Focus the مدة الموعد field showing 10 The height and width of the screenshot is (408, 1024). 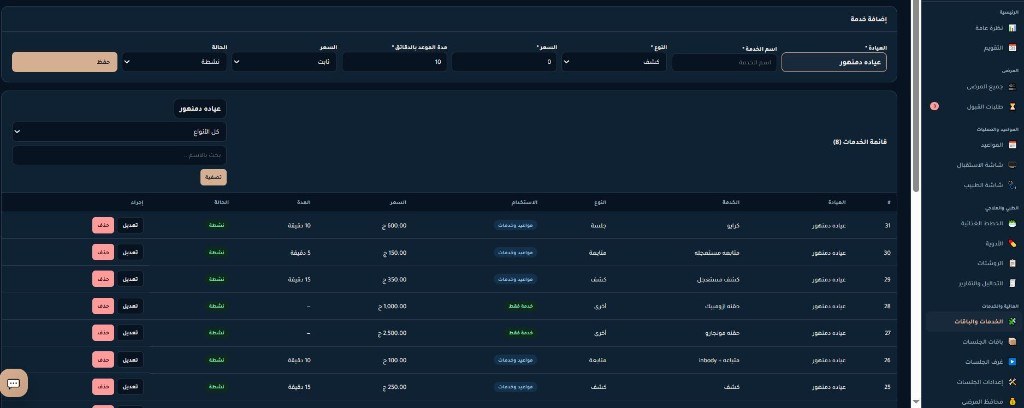coord(394,62)
